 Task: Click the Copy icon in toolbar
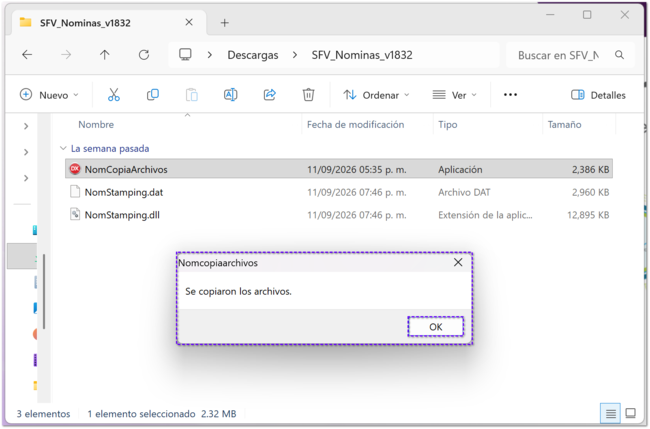(153, 95)
